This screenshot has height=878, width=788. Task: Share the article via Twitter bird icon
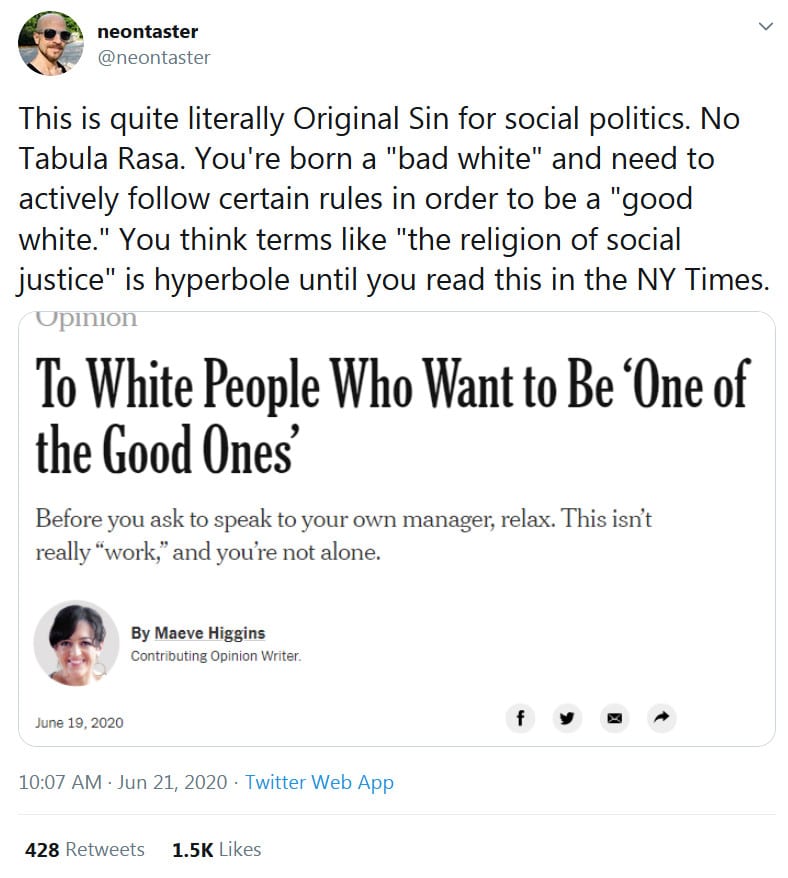tap(567, 717)
